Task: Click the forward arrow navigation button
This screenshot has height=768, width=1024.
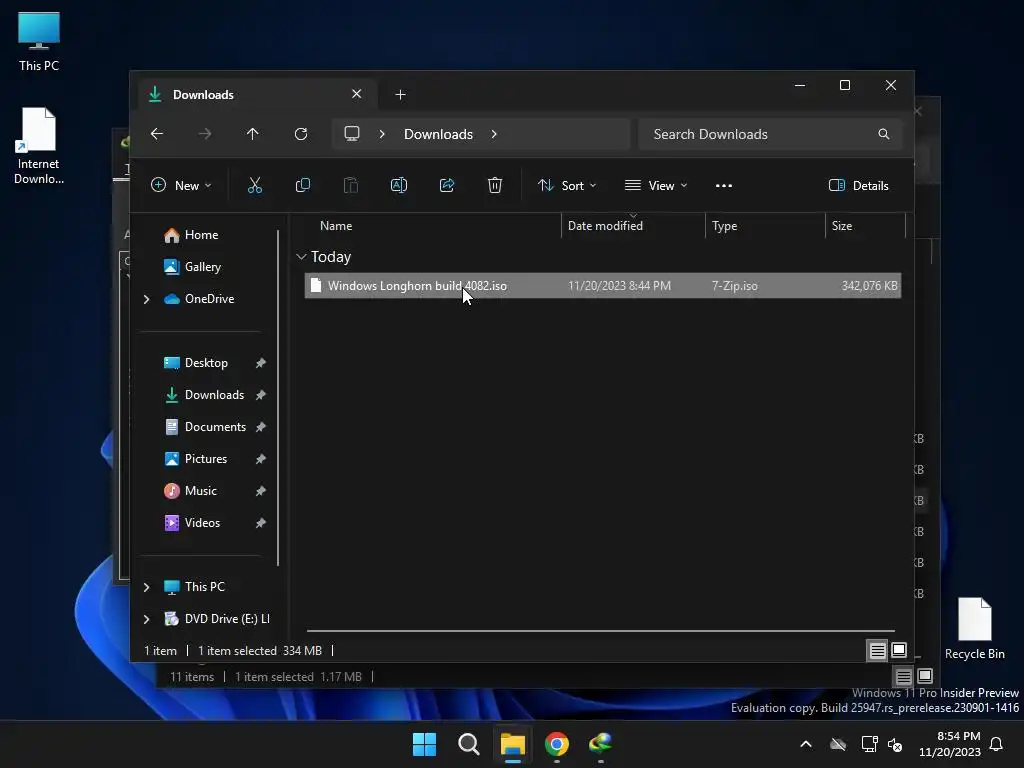Action: (205, 134)
